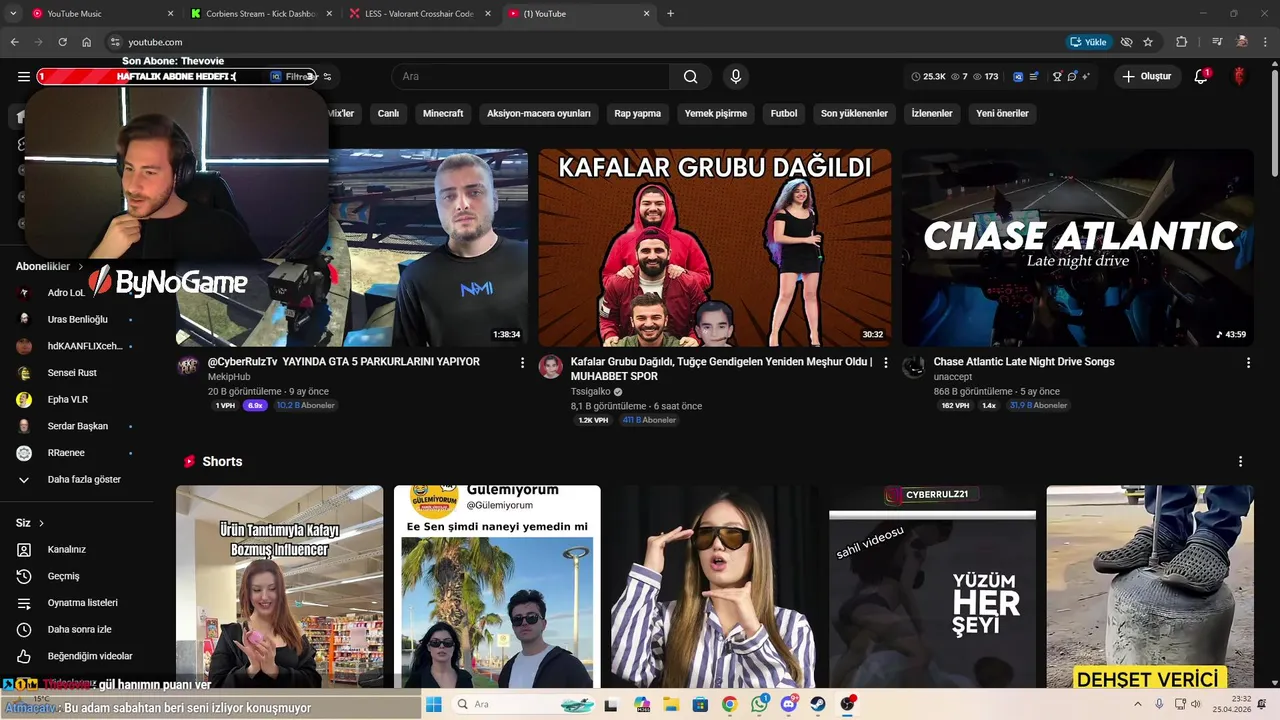Click the YouTube search input field
The width and height of the screenshot is (1280, 720).
530,77
